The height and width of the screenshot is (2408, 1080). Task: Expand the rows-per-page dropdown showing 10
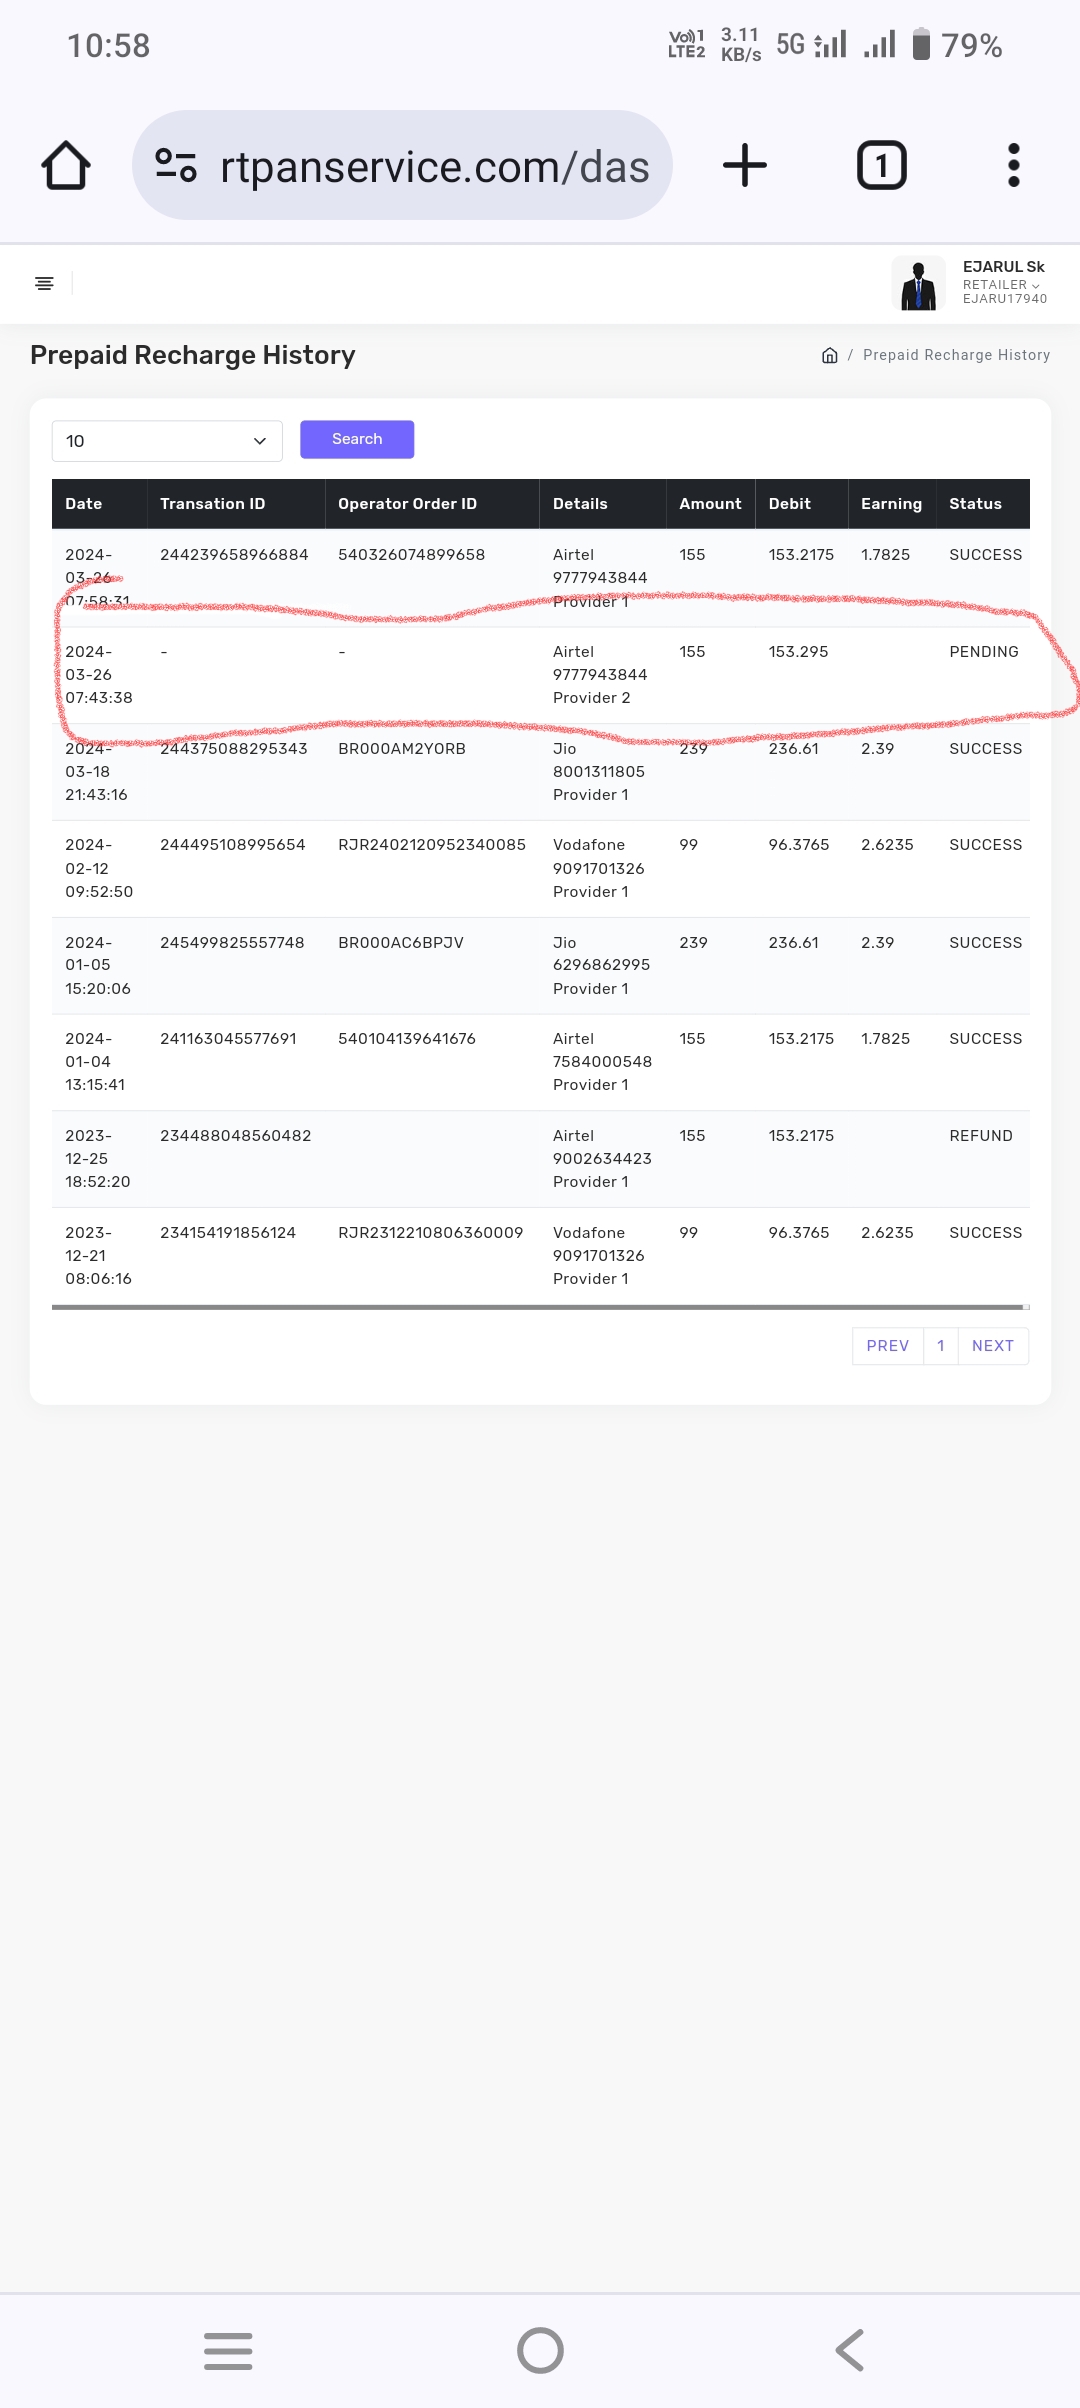[167, 441]
